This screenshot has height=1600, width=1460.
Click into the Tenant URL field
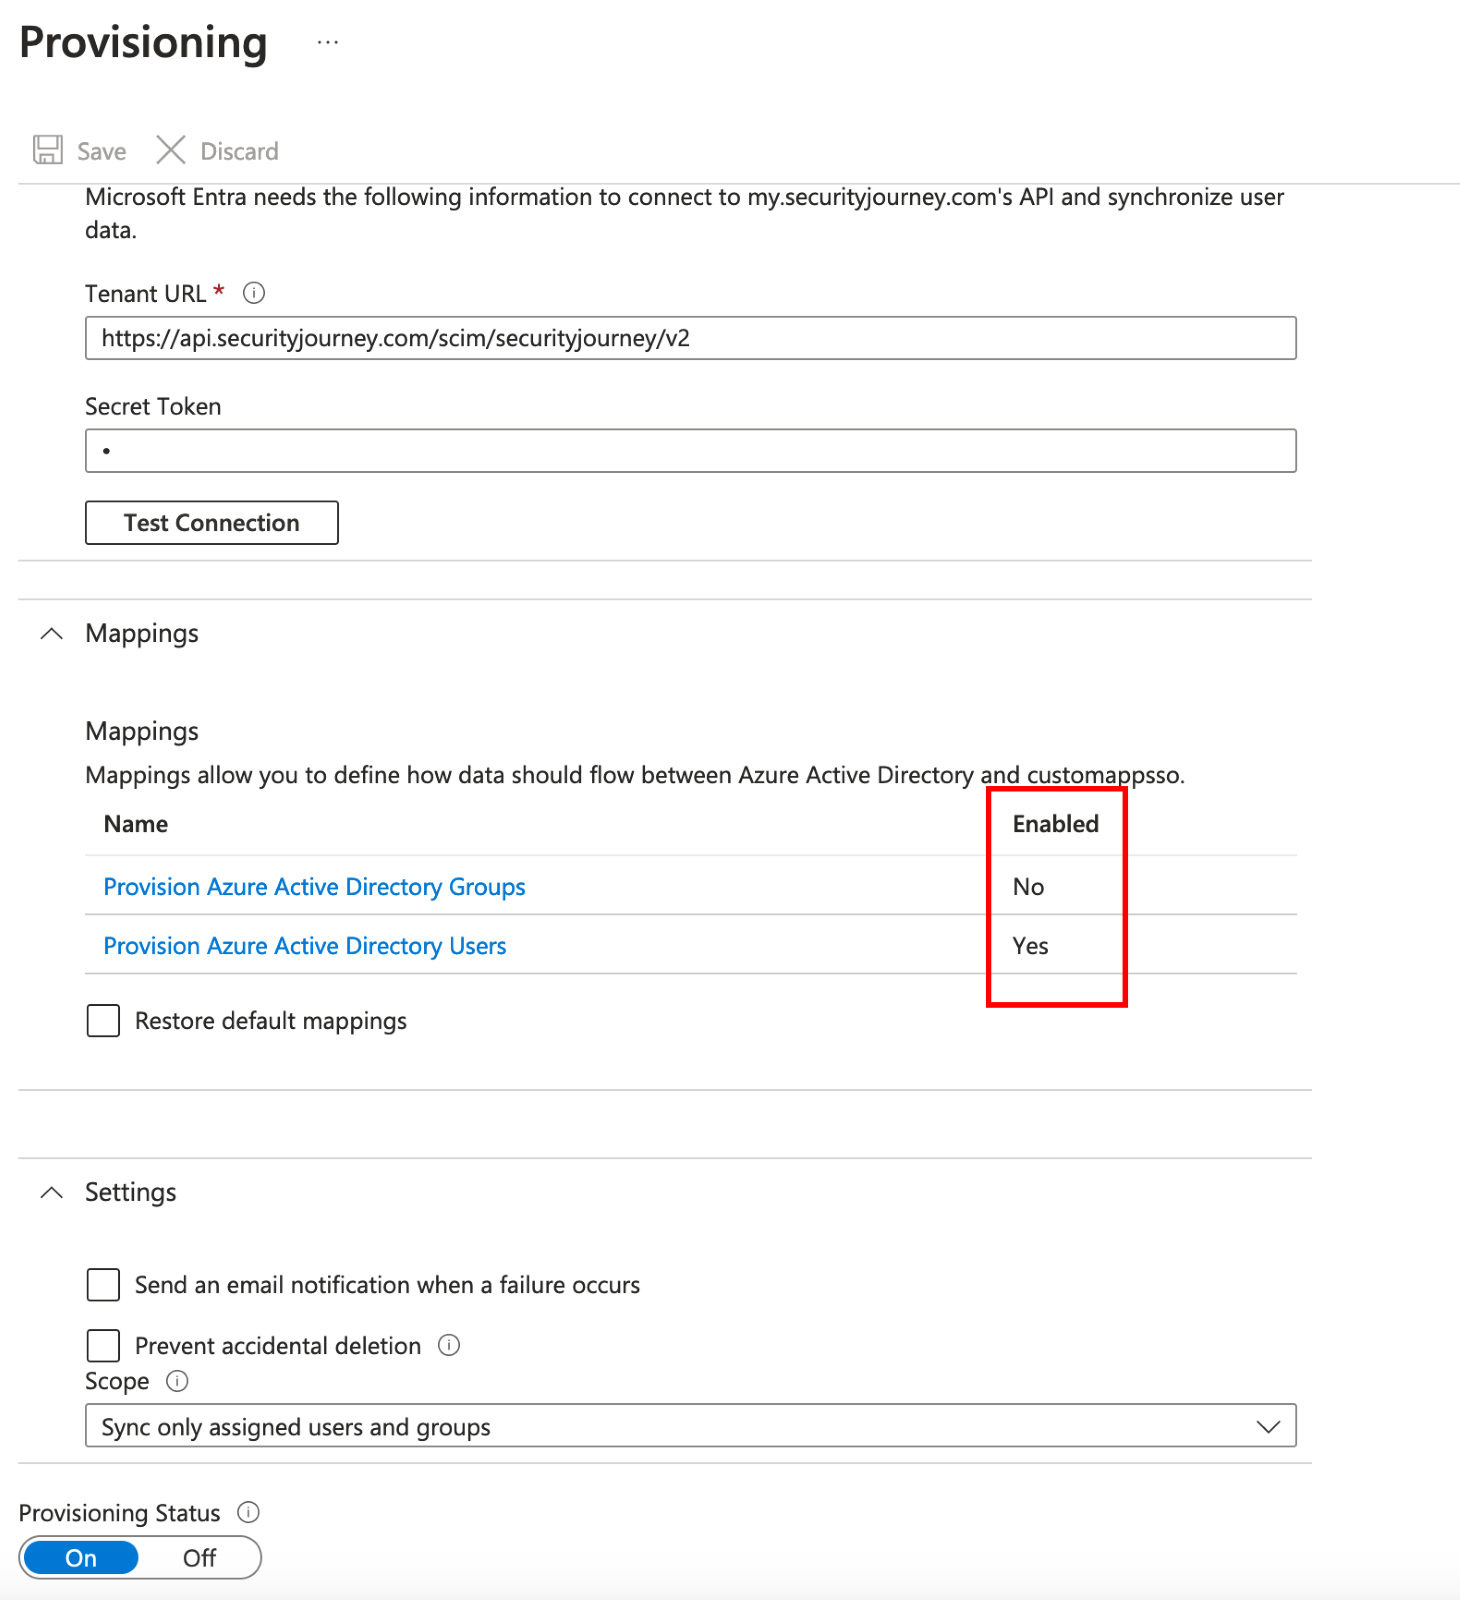pyautogui.click(x=691, y=338)
